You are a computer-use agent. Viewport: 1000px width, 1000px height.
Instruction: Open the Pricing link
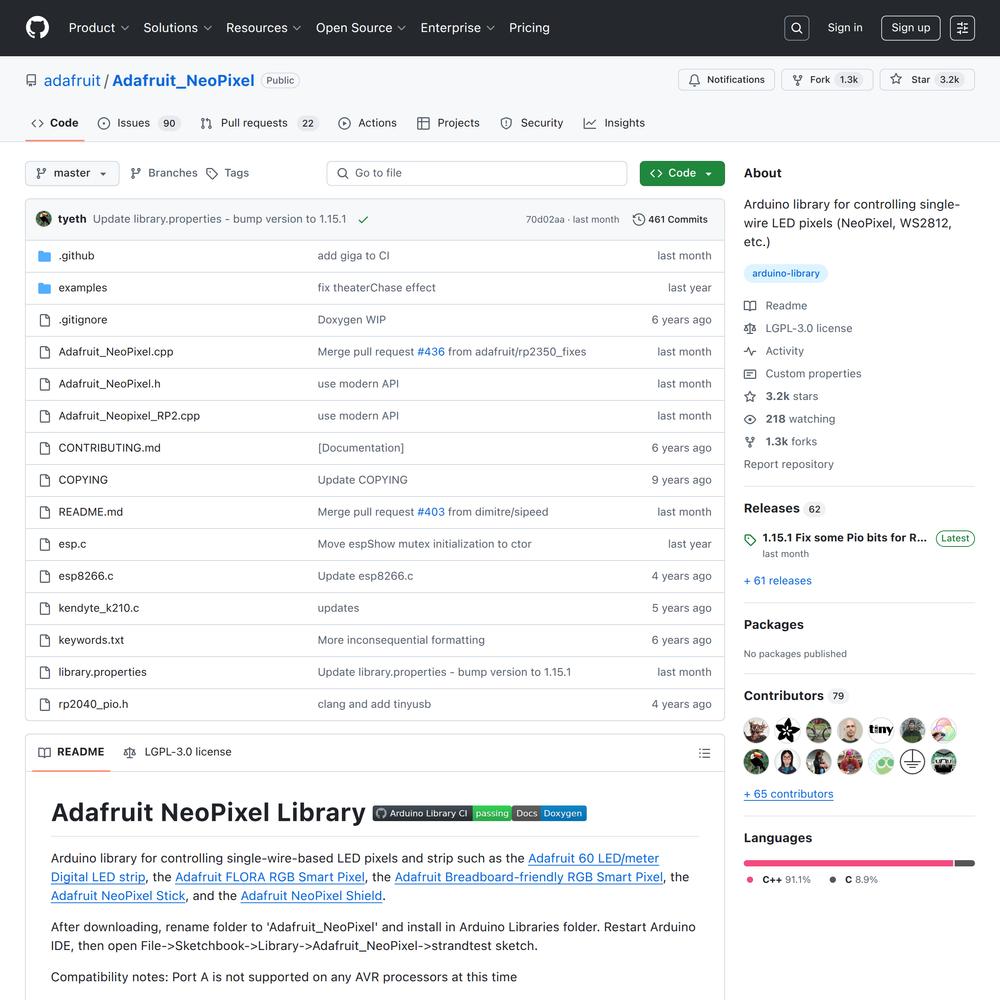529,28
